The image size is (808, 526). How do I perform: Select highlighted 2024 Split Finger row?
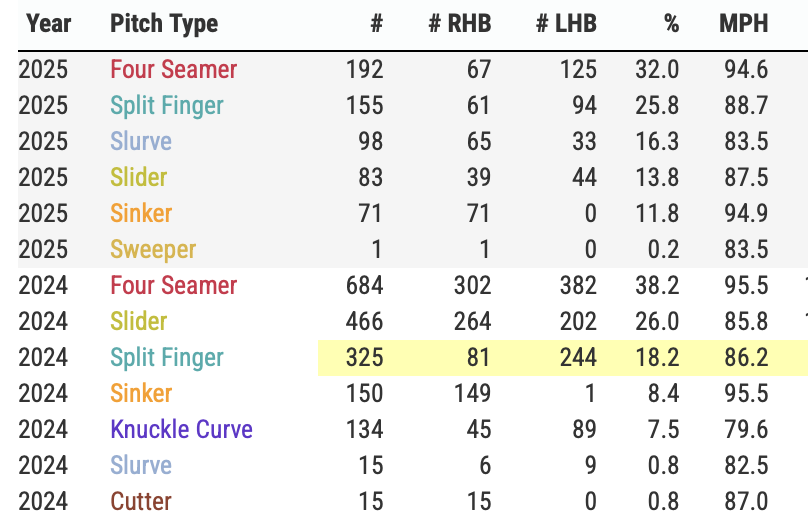click(166, 358)
